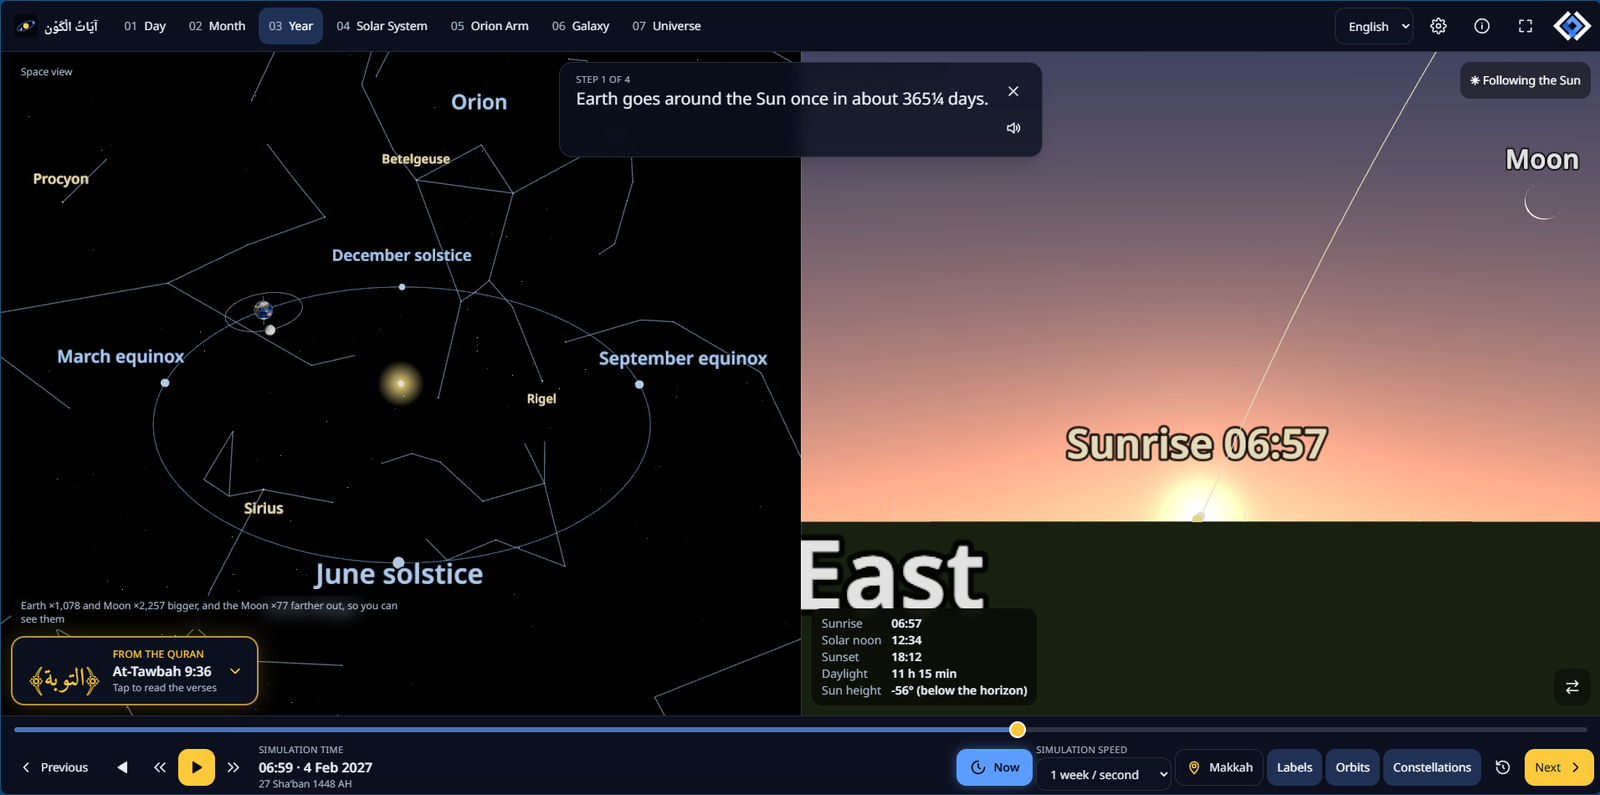This screenshot has width=1600, height=795.
Task: Switch to the 02 Month tab
Action: pos(217,26)
